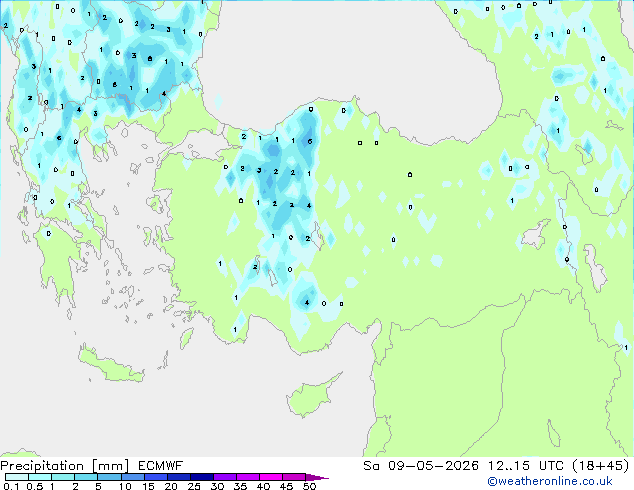This screenshot has width=634, height=490.
Task: Click the '12..15 UTC' time text
Action: point(526,466)
